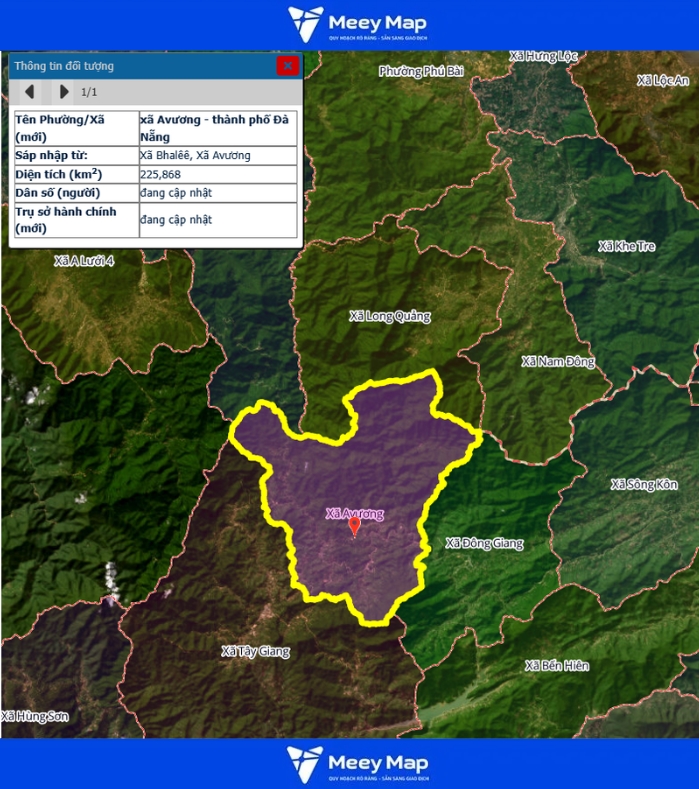Click the Xã A Lưới 4 label
This screenshot has height=789, width=699.
point(84,261)
